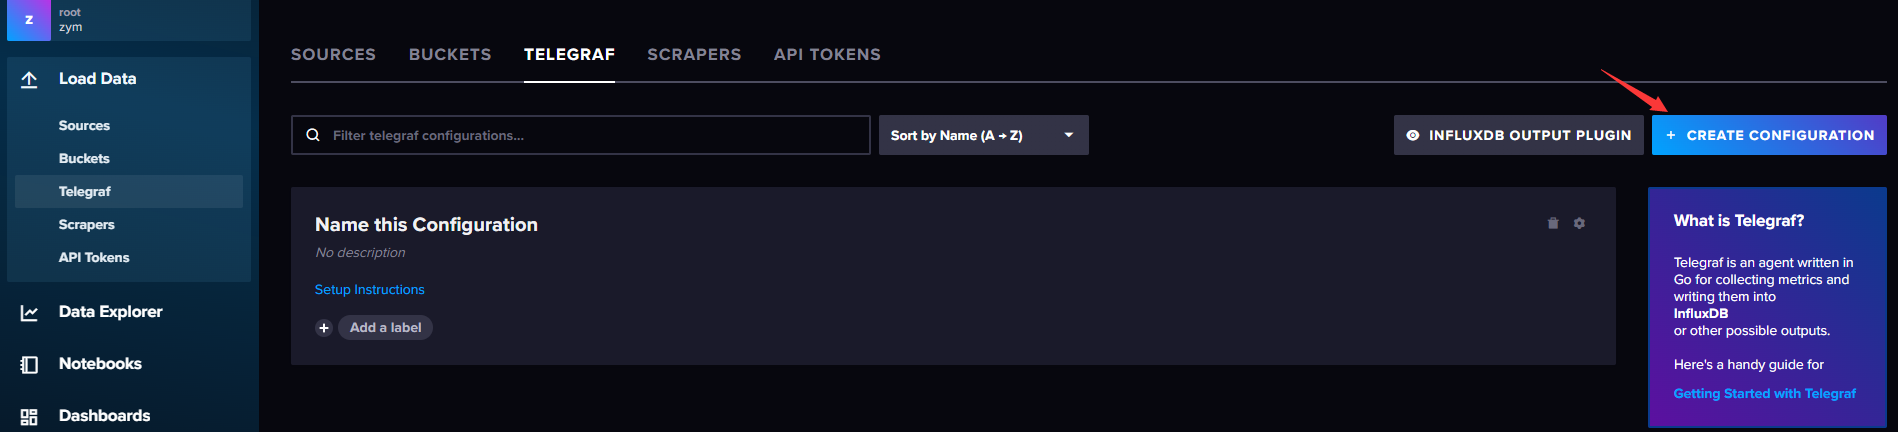Screen dimensions: 1898x432
Task: Click the Load Data upload icon
Action: [29, 79]
